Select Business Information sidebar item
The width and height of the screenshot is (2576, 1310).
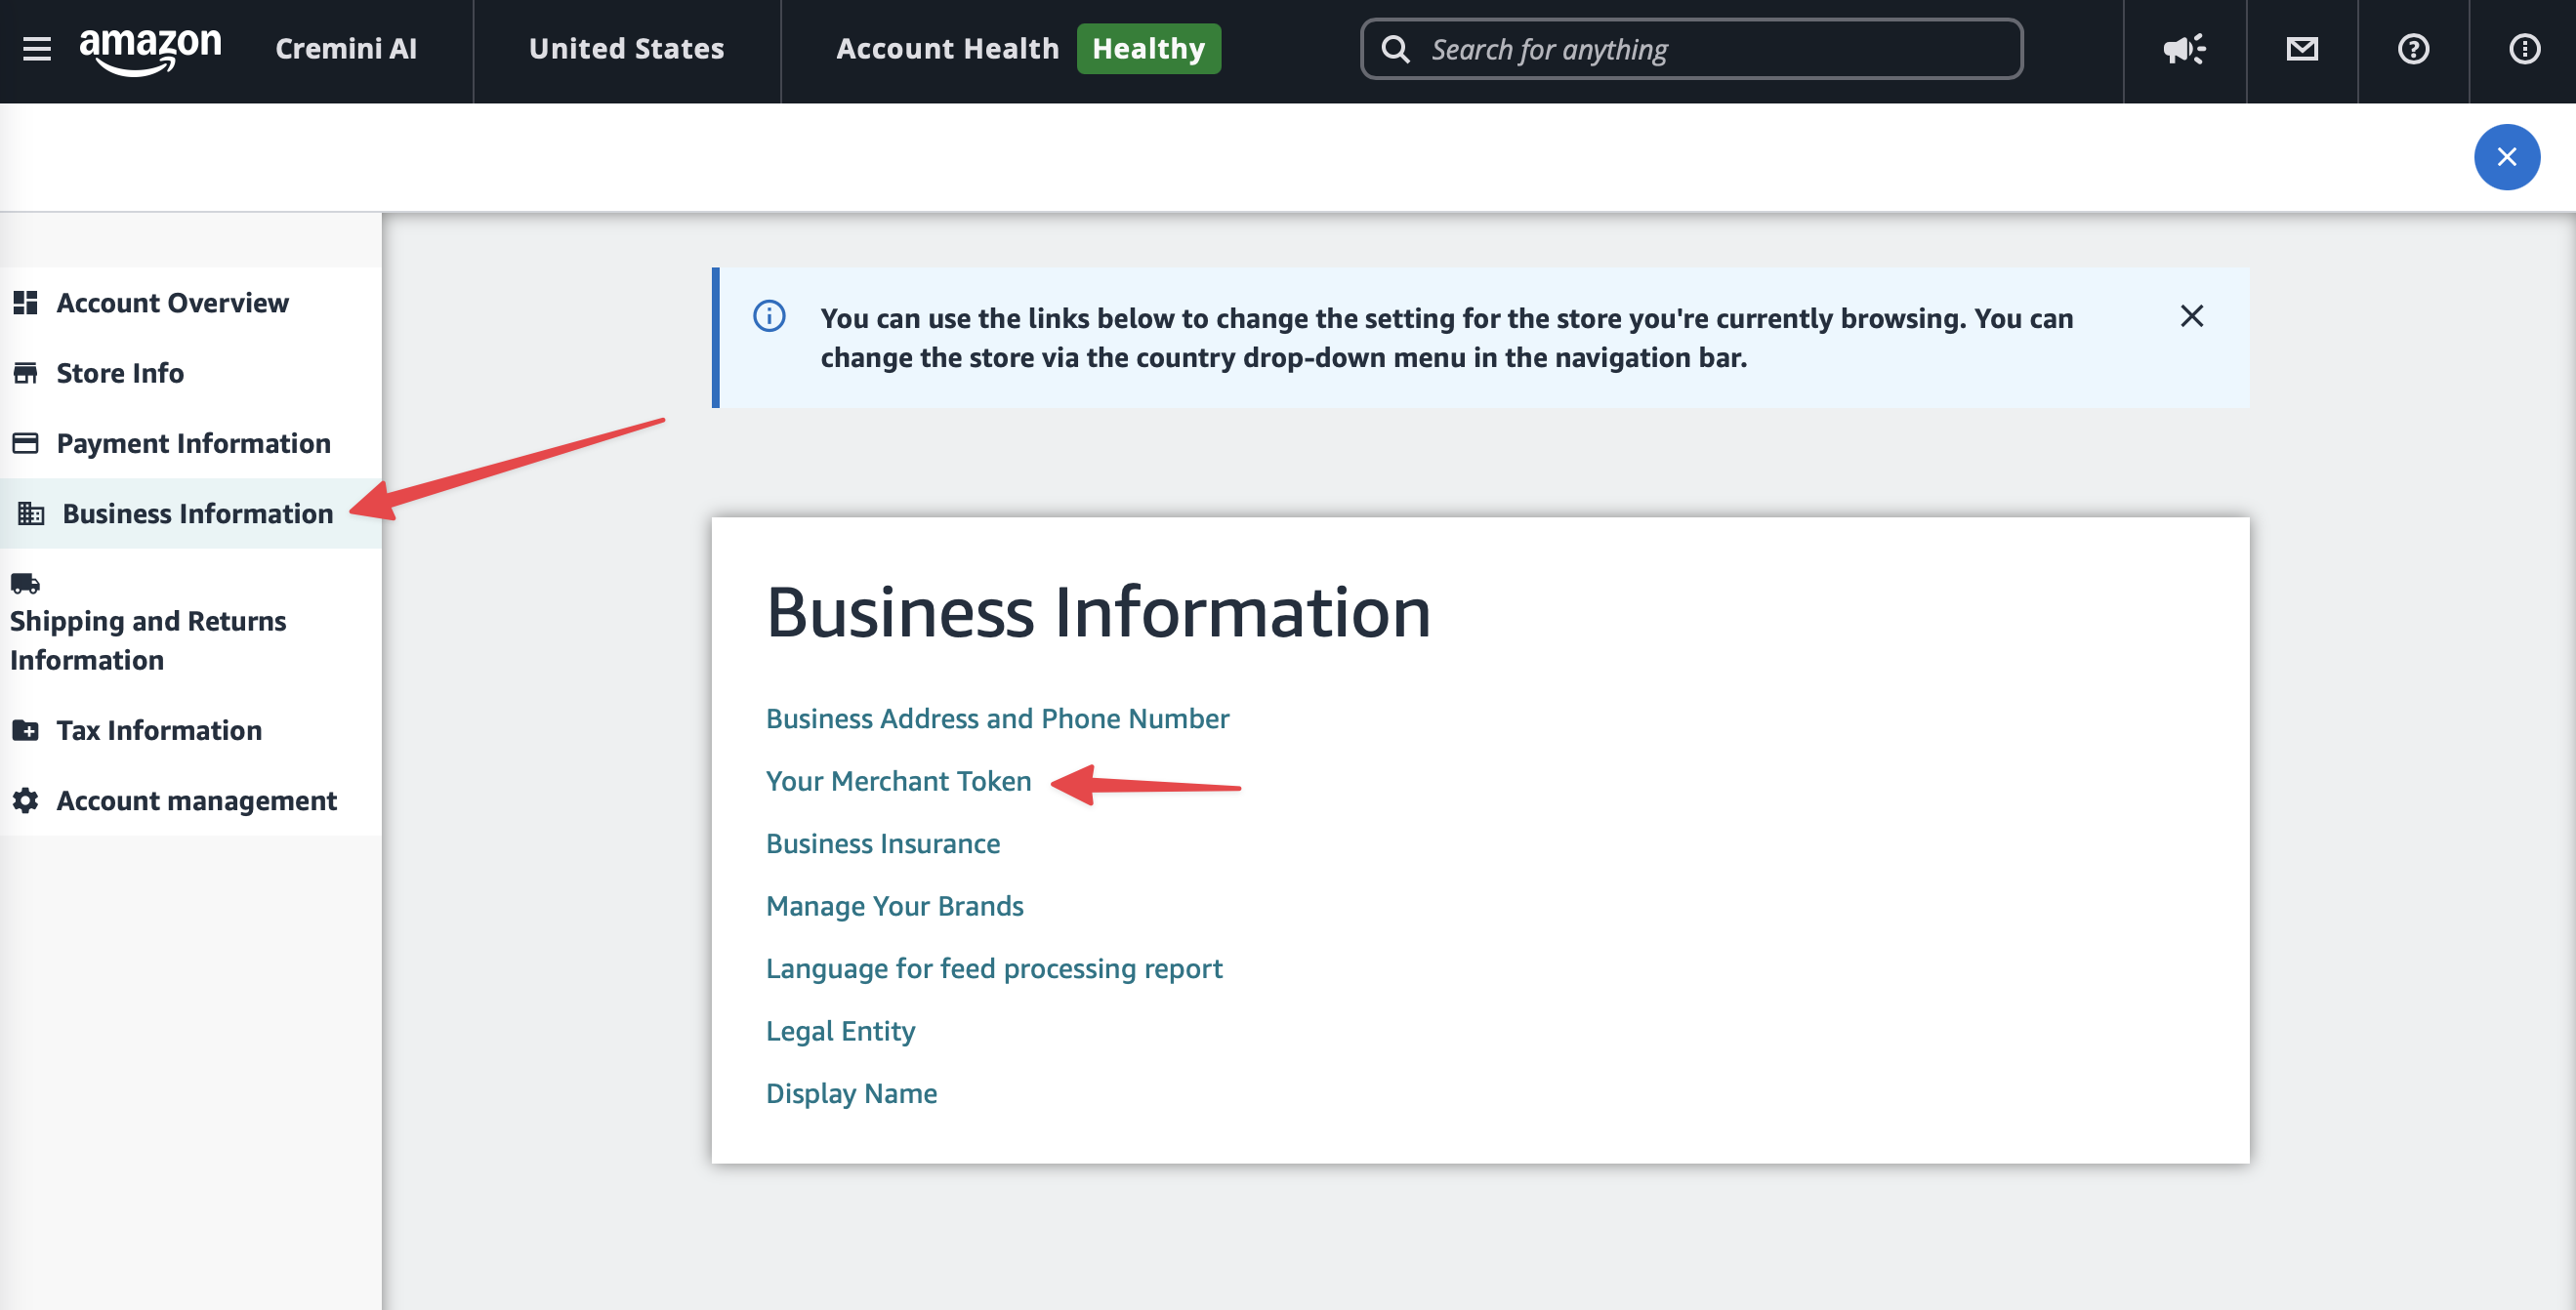tap(190, 513)
